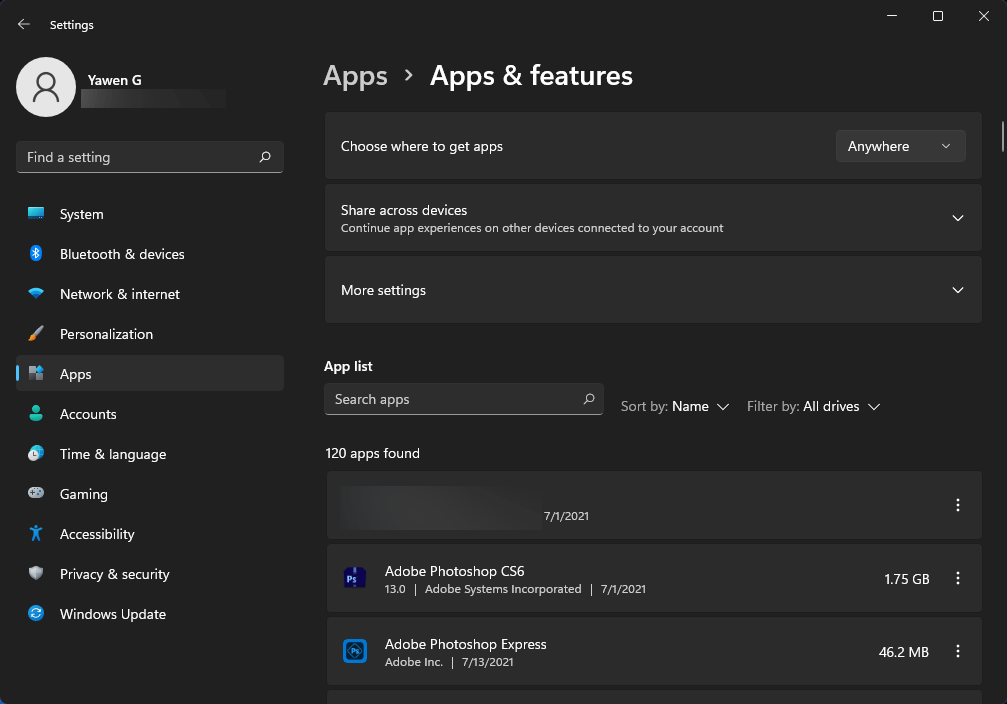
Task: Open more options for the 7/1/2021 blurred app
Action: pos(958,505)
